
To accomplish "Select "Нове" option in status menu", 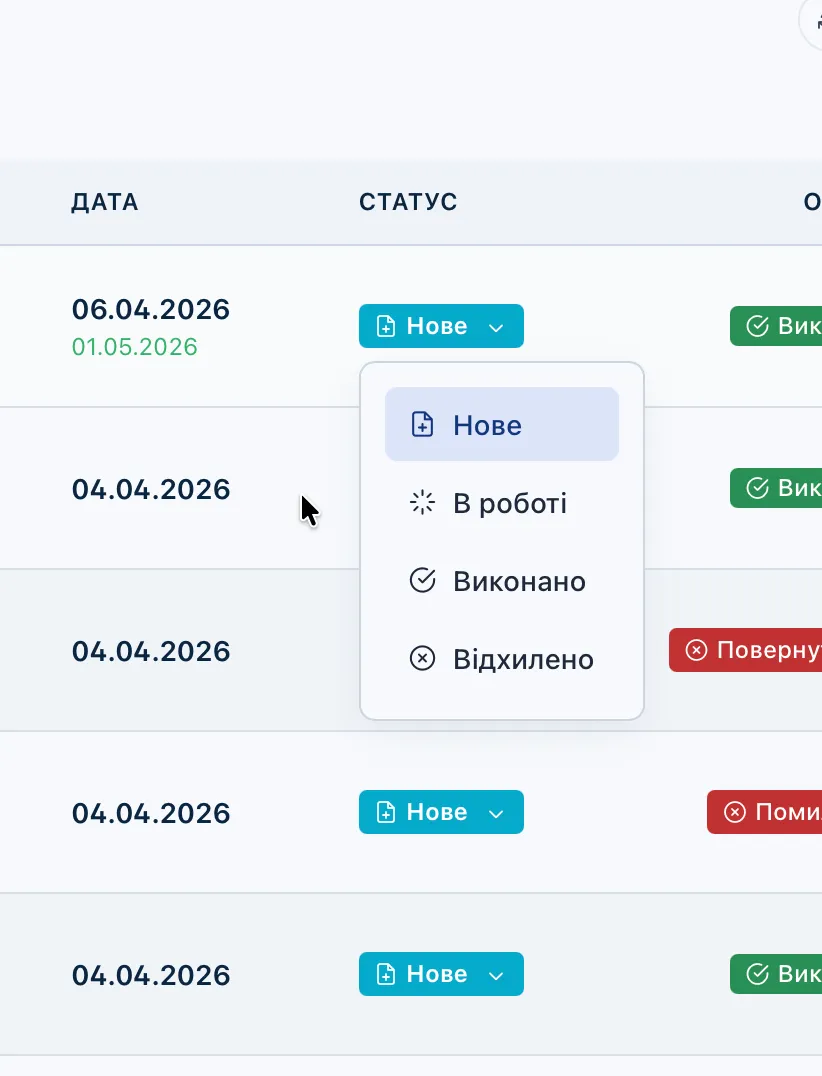I will [x=501, y=425].
